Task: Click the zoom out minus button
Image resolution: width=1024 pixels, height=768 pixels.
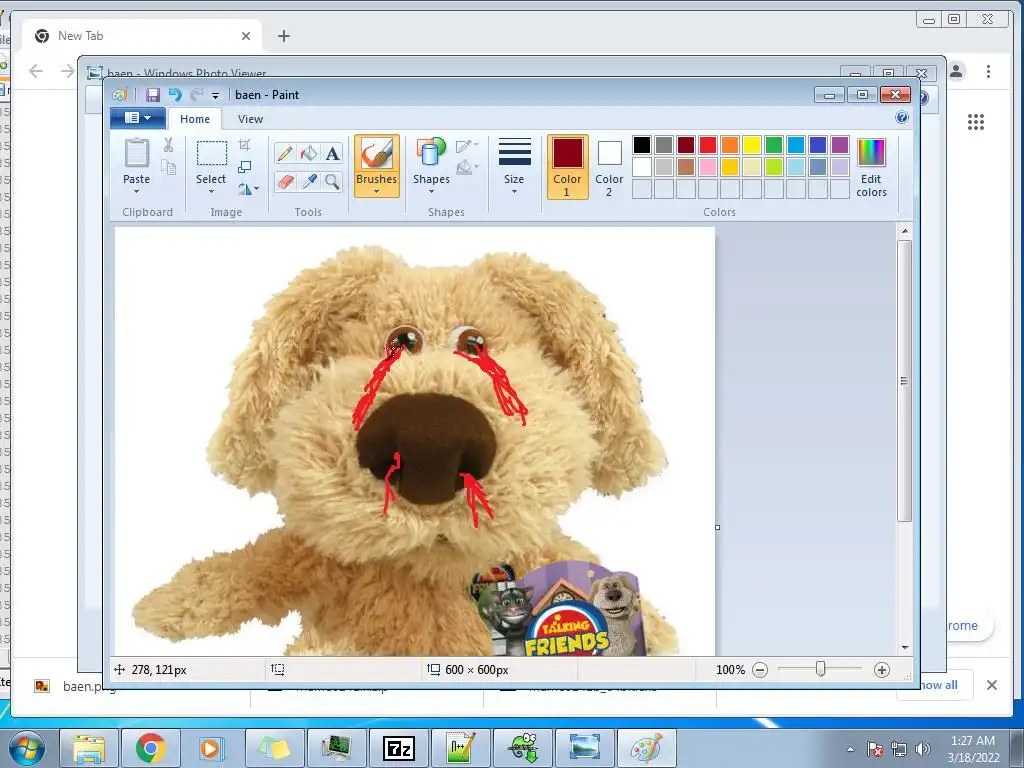Action: [x=760, y=670]
